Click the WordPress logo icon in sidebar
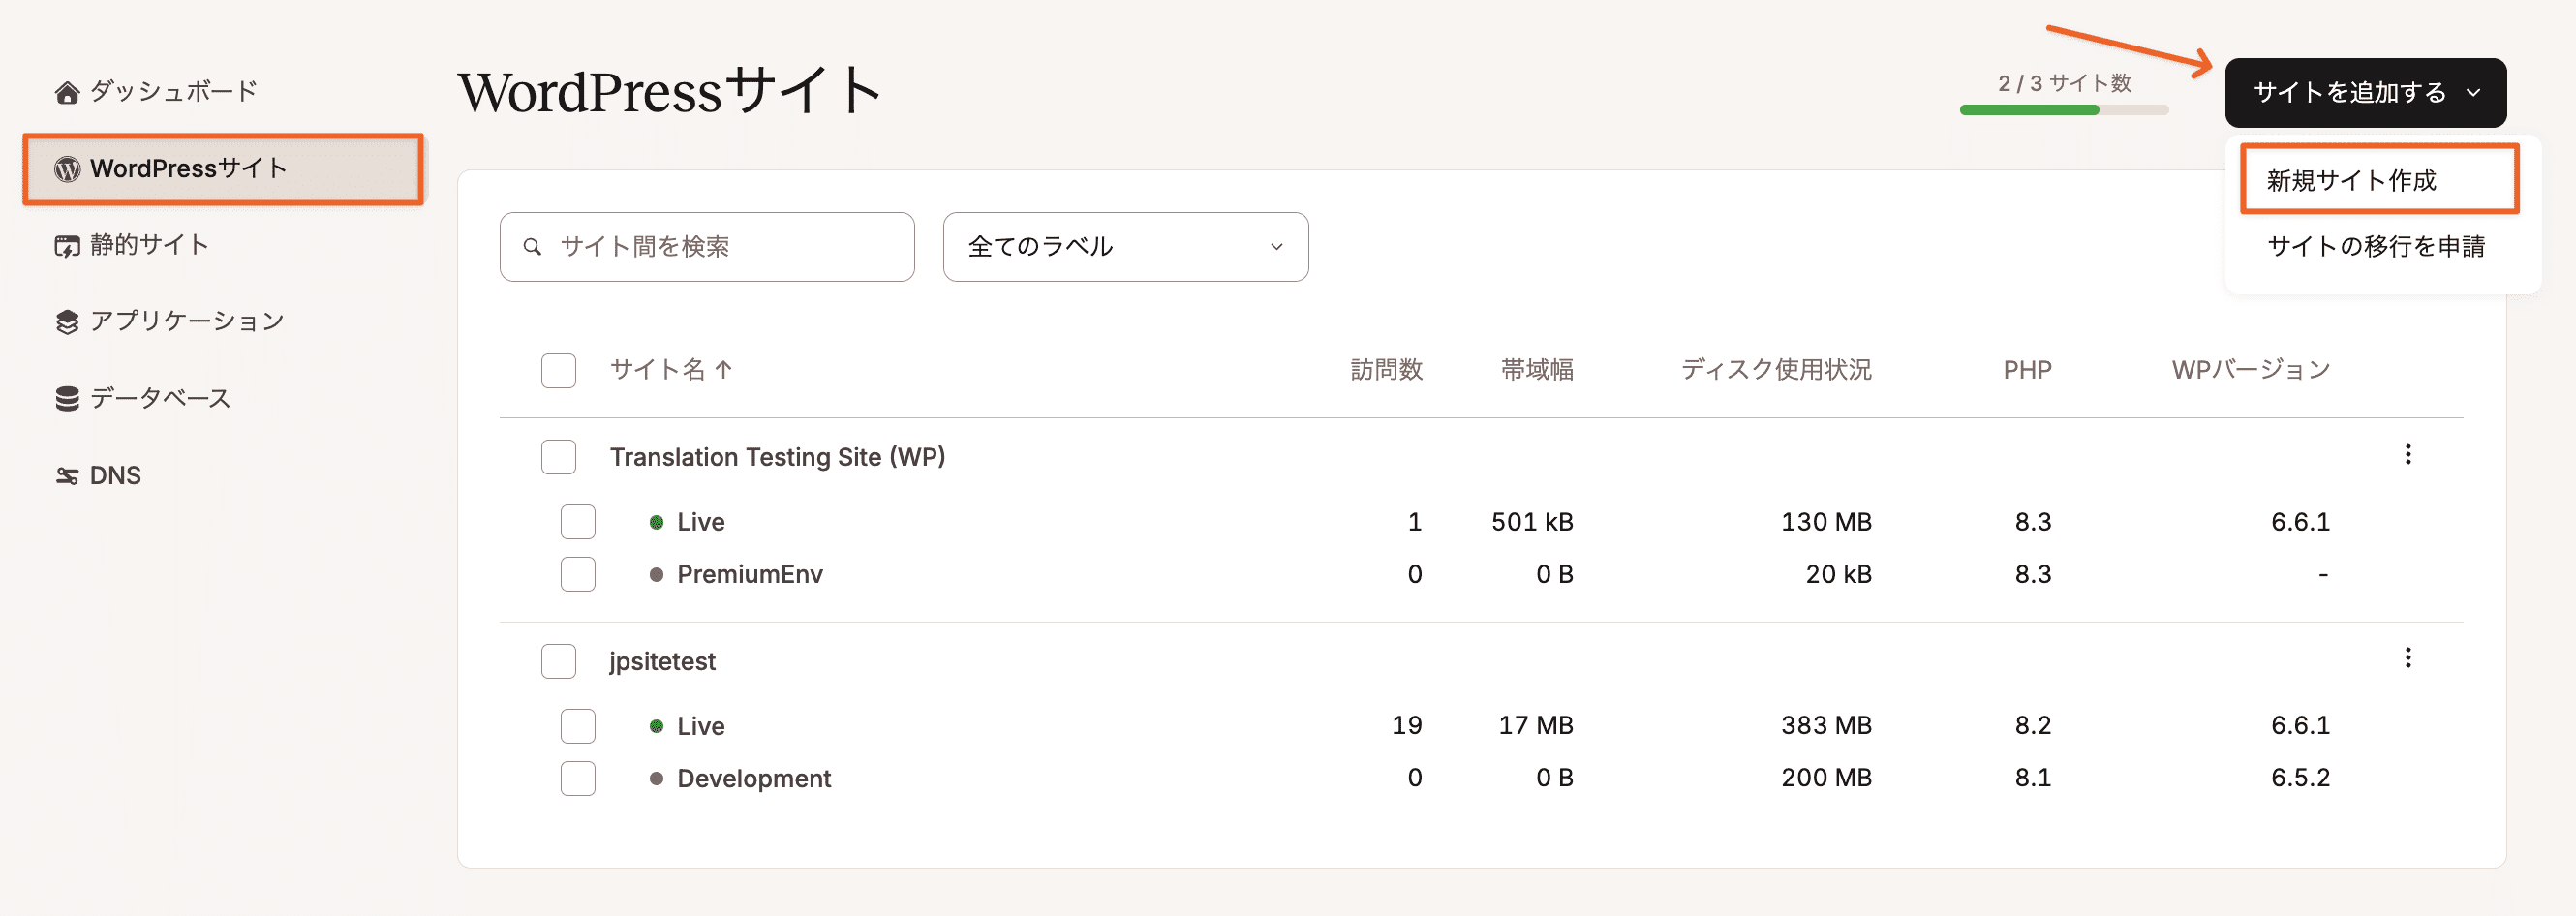Image resolution: width=2576 pixels, height=916 pixels. coord(66,169)
